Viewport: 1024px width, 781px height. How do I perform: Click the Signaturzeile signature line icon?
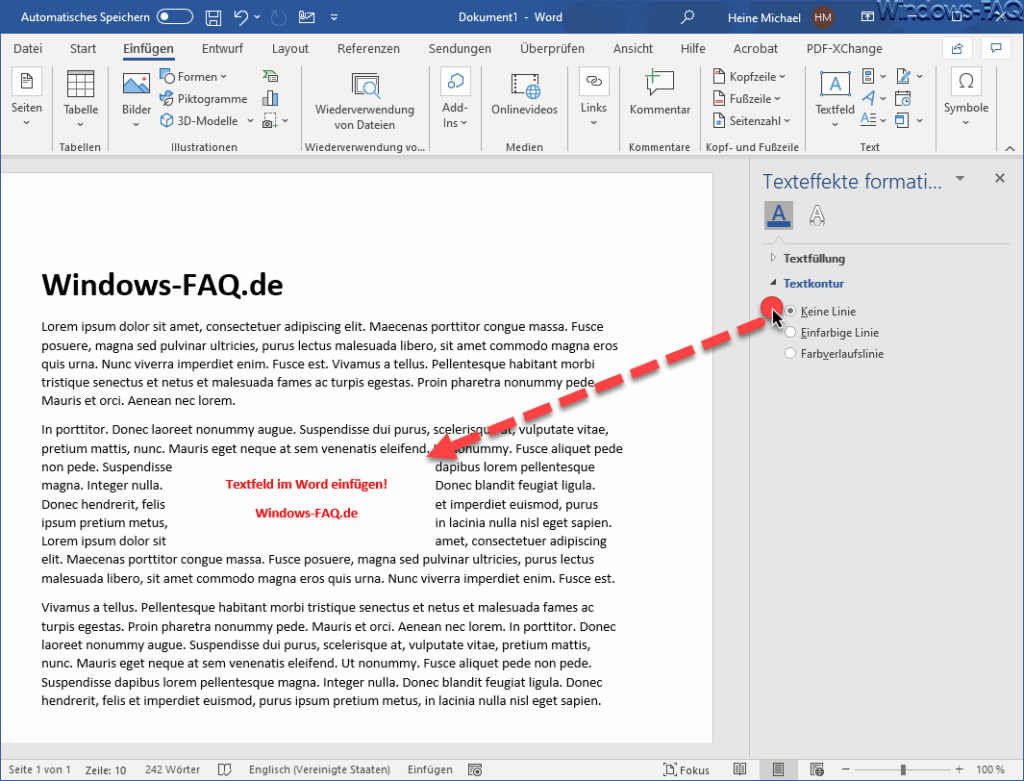tap(903, 76)
